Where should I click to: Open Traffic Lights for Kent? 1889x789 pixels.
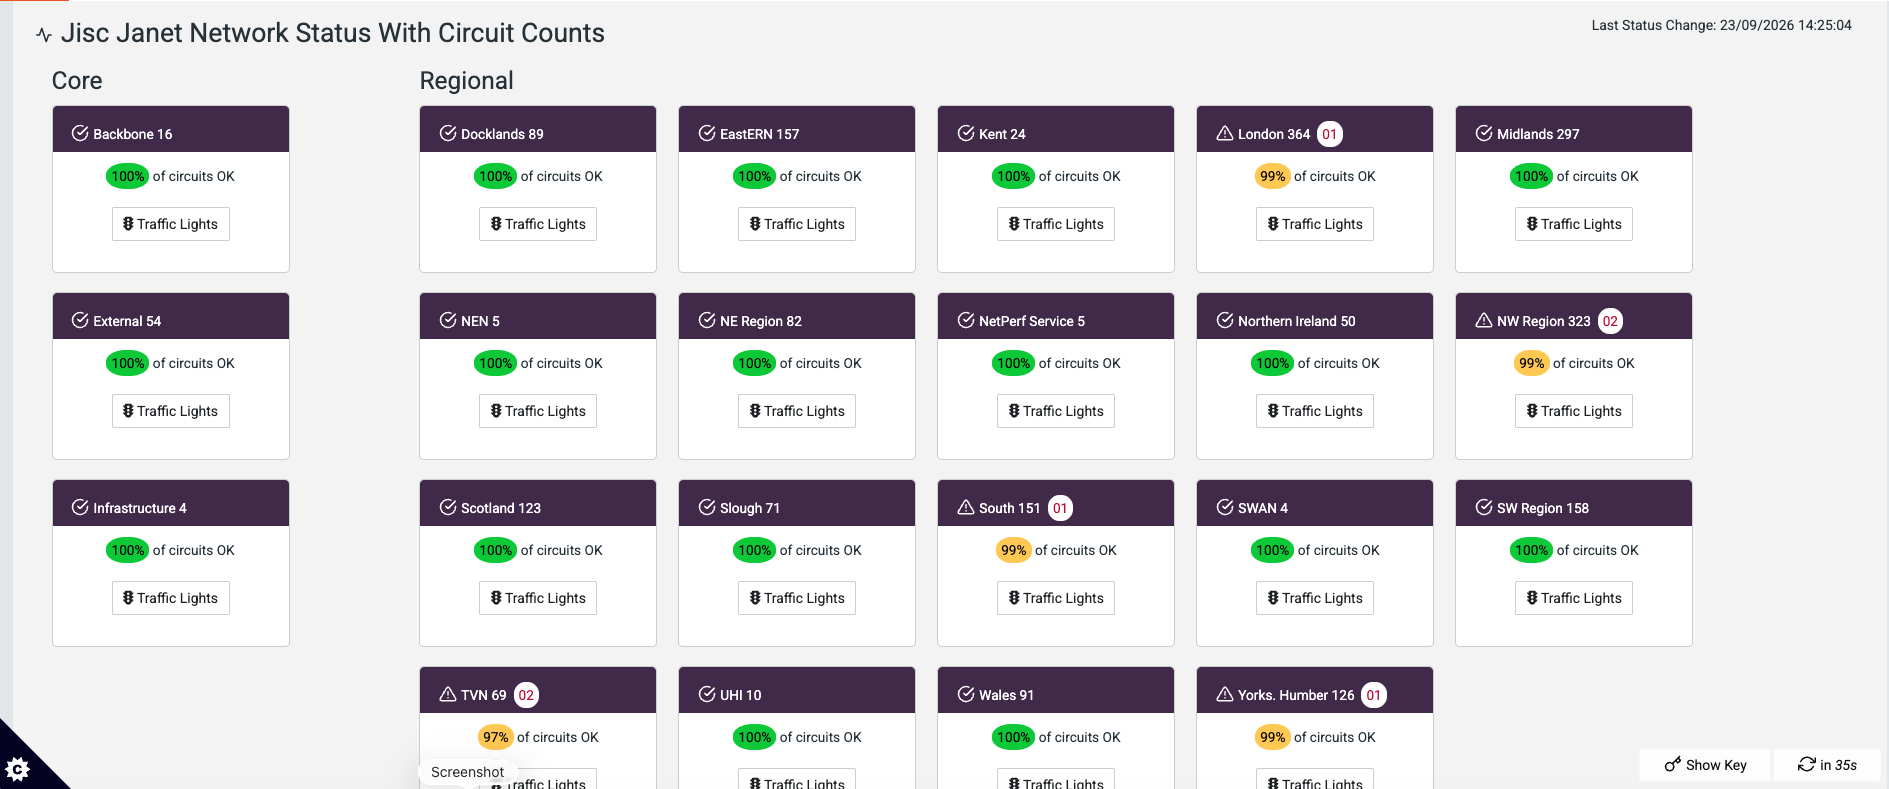tap(1056, 224)
